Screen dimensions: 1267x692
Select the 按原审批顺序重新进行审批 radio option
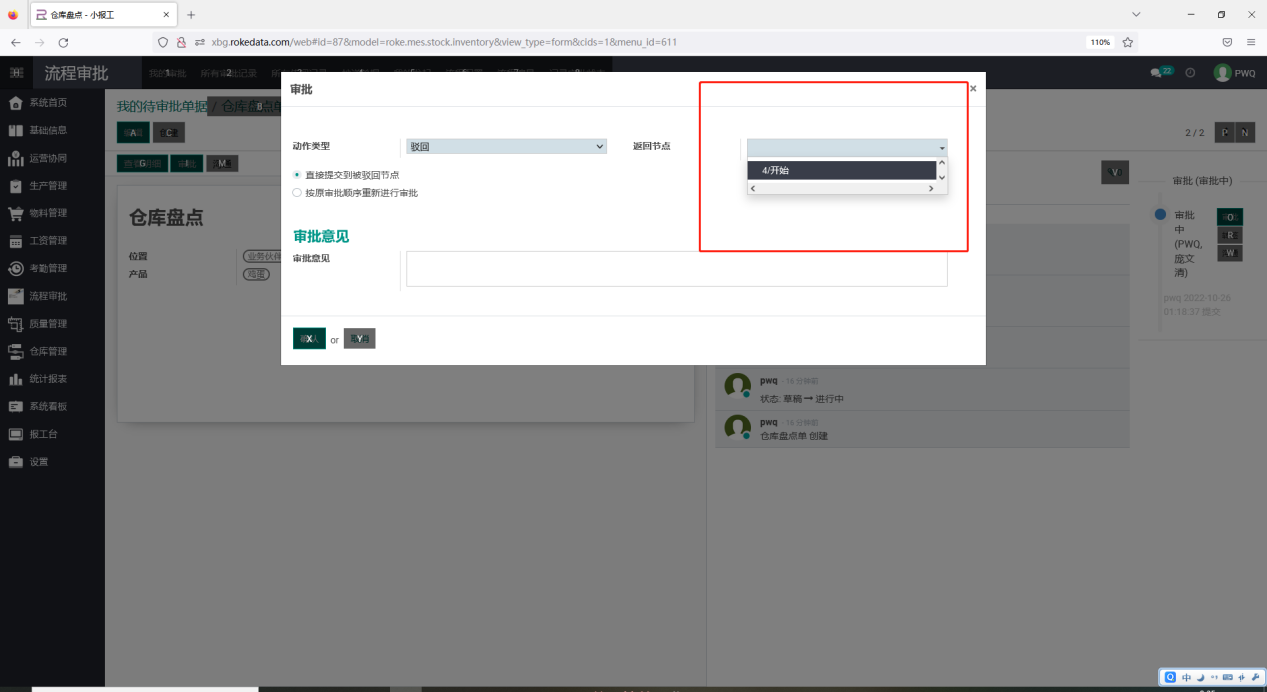tap(296, 192)
